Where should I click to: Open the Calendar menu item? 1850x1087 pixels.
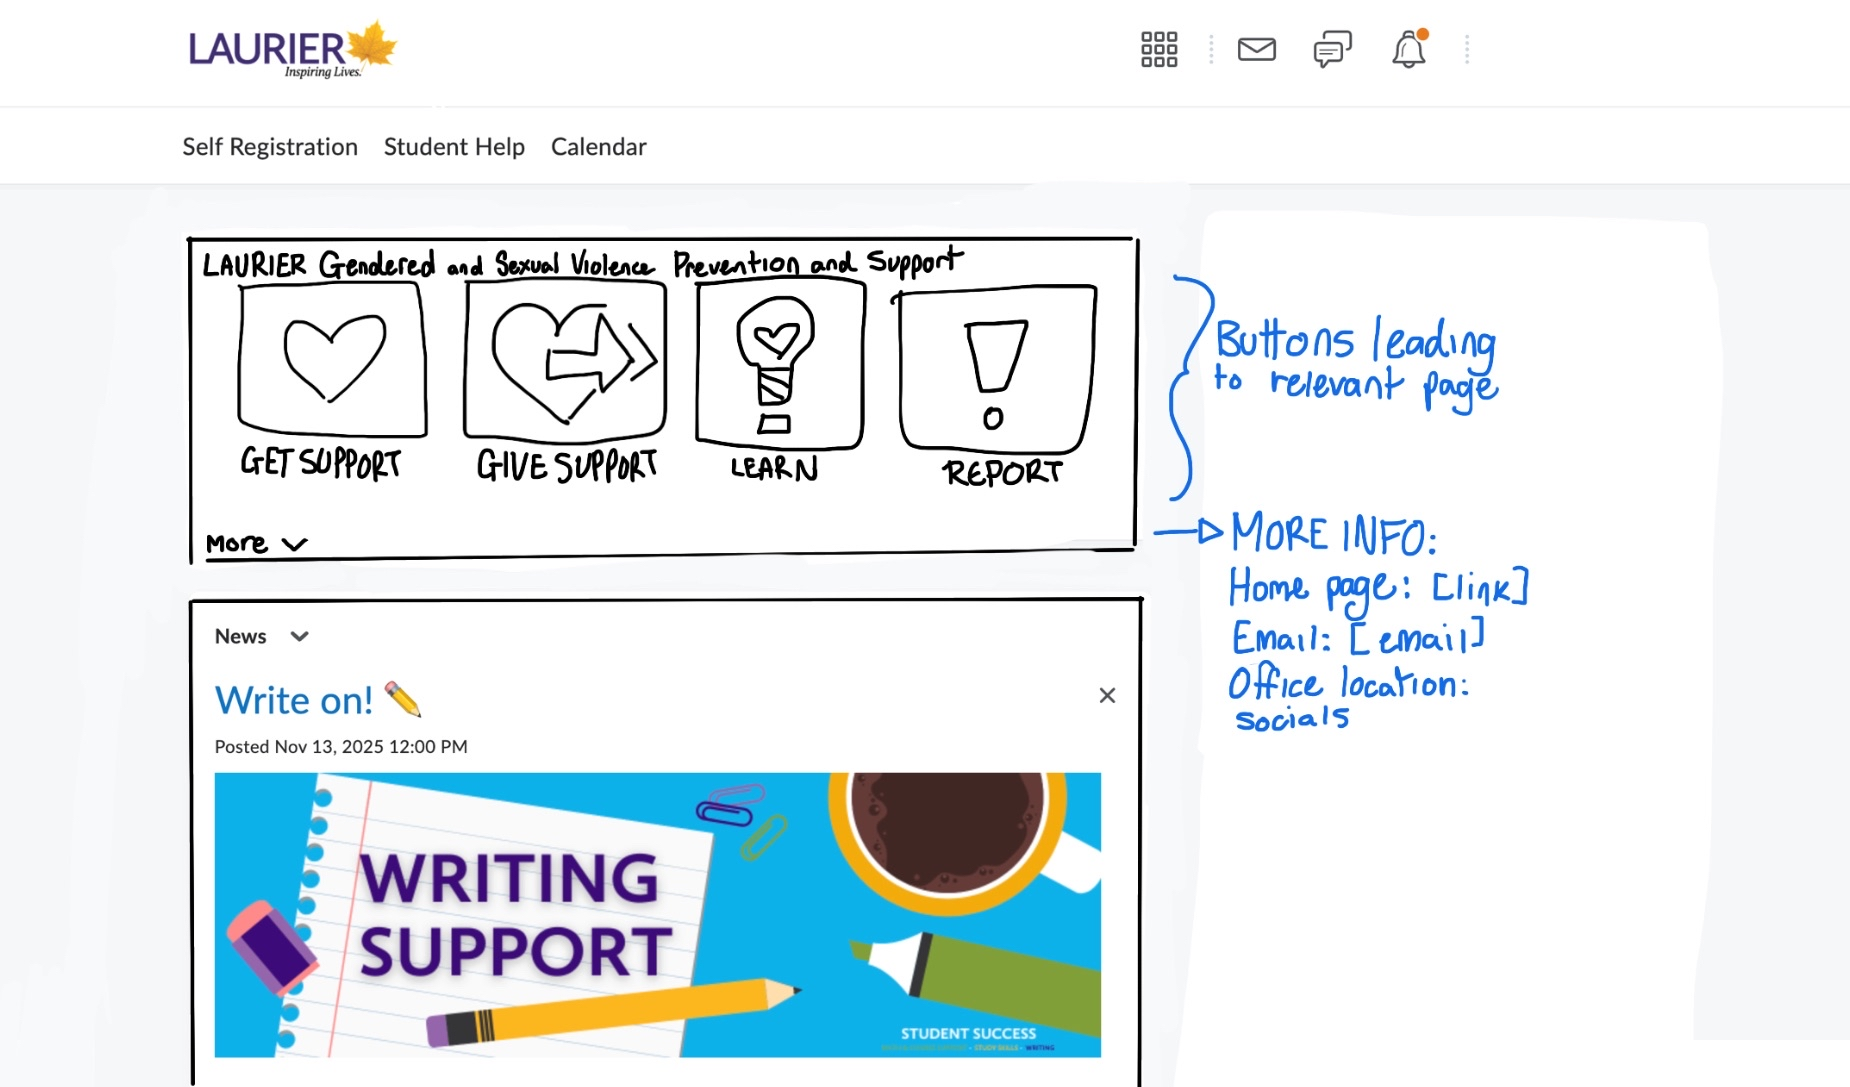click(x=599, y=147)
